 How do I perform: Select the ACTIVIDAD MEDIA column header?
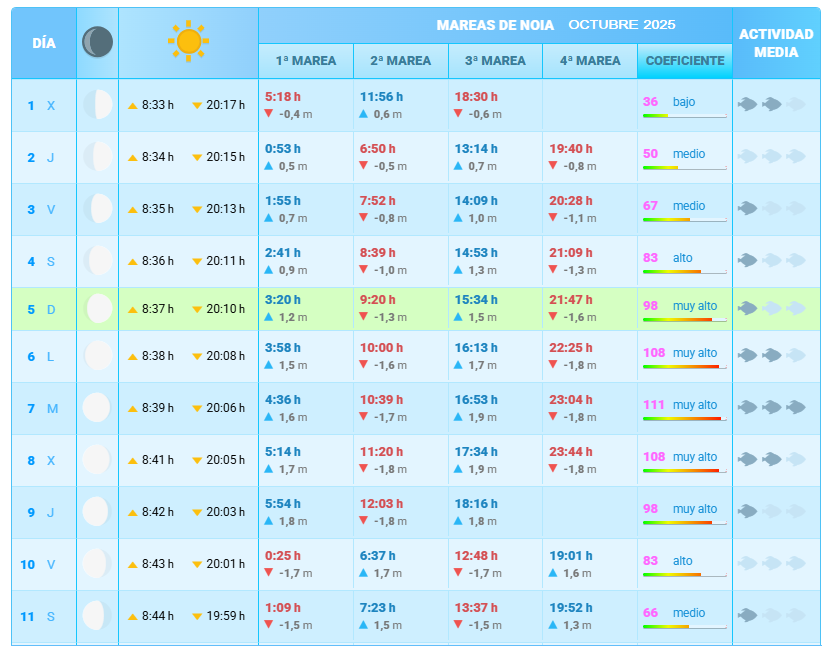[776, 42]
